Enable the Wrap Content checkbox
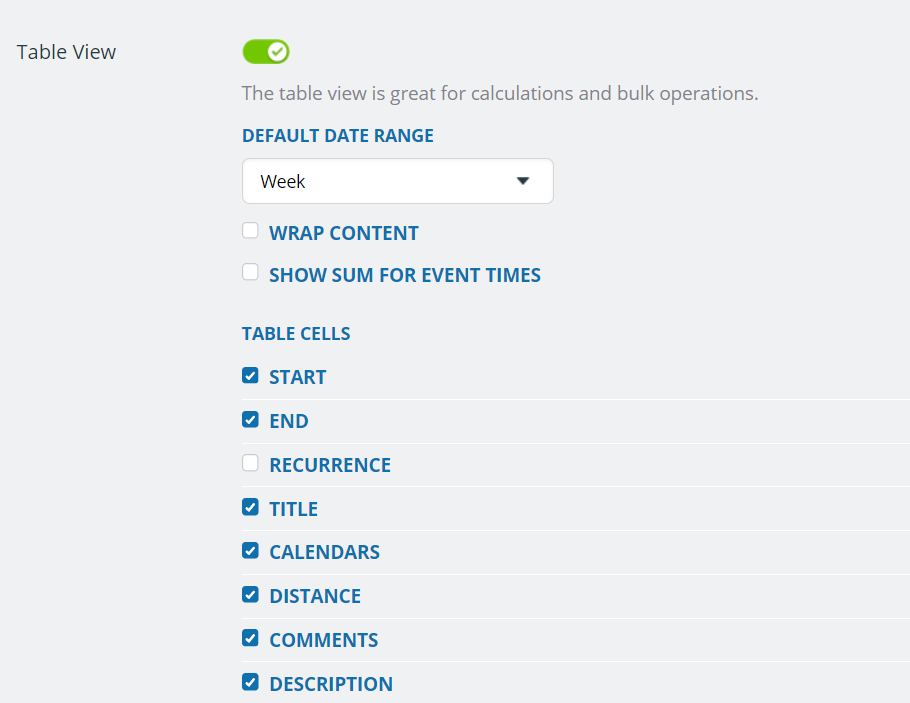 [x=250, y=230]
